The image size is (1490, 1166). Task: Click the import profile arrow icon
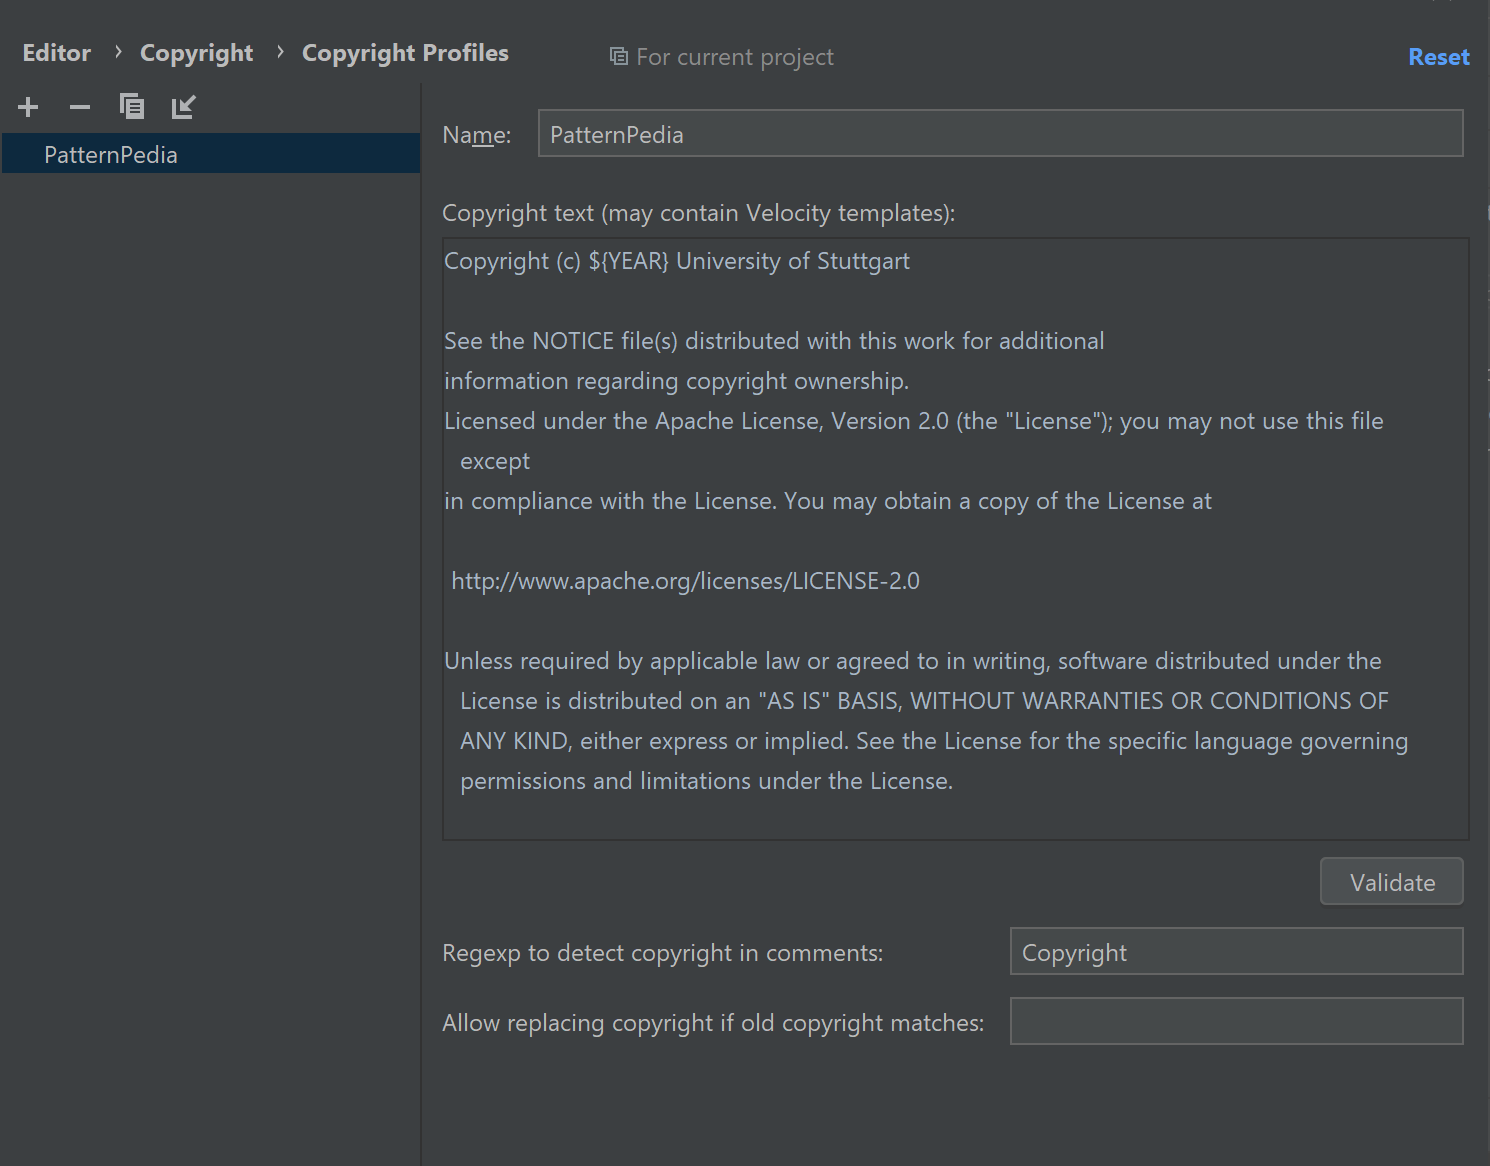tap(183, 106)
